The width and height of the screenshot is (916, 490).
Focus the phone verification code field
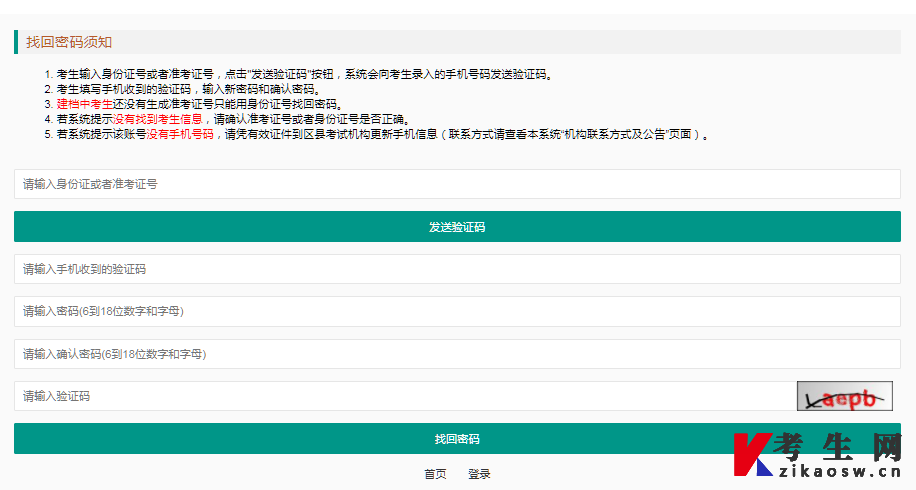pyautogui.click(x=457, y=269)
